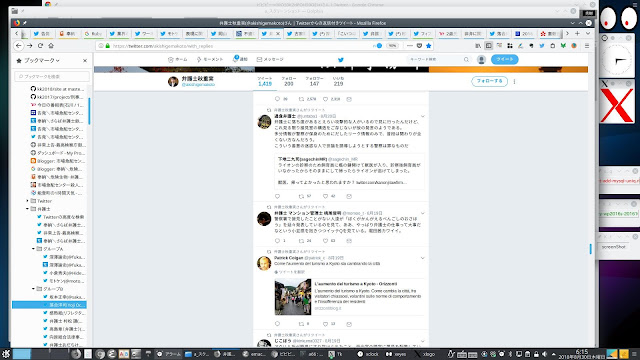Click the Twitter bird extension icon in toolbar

click(x=542, y=46)
